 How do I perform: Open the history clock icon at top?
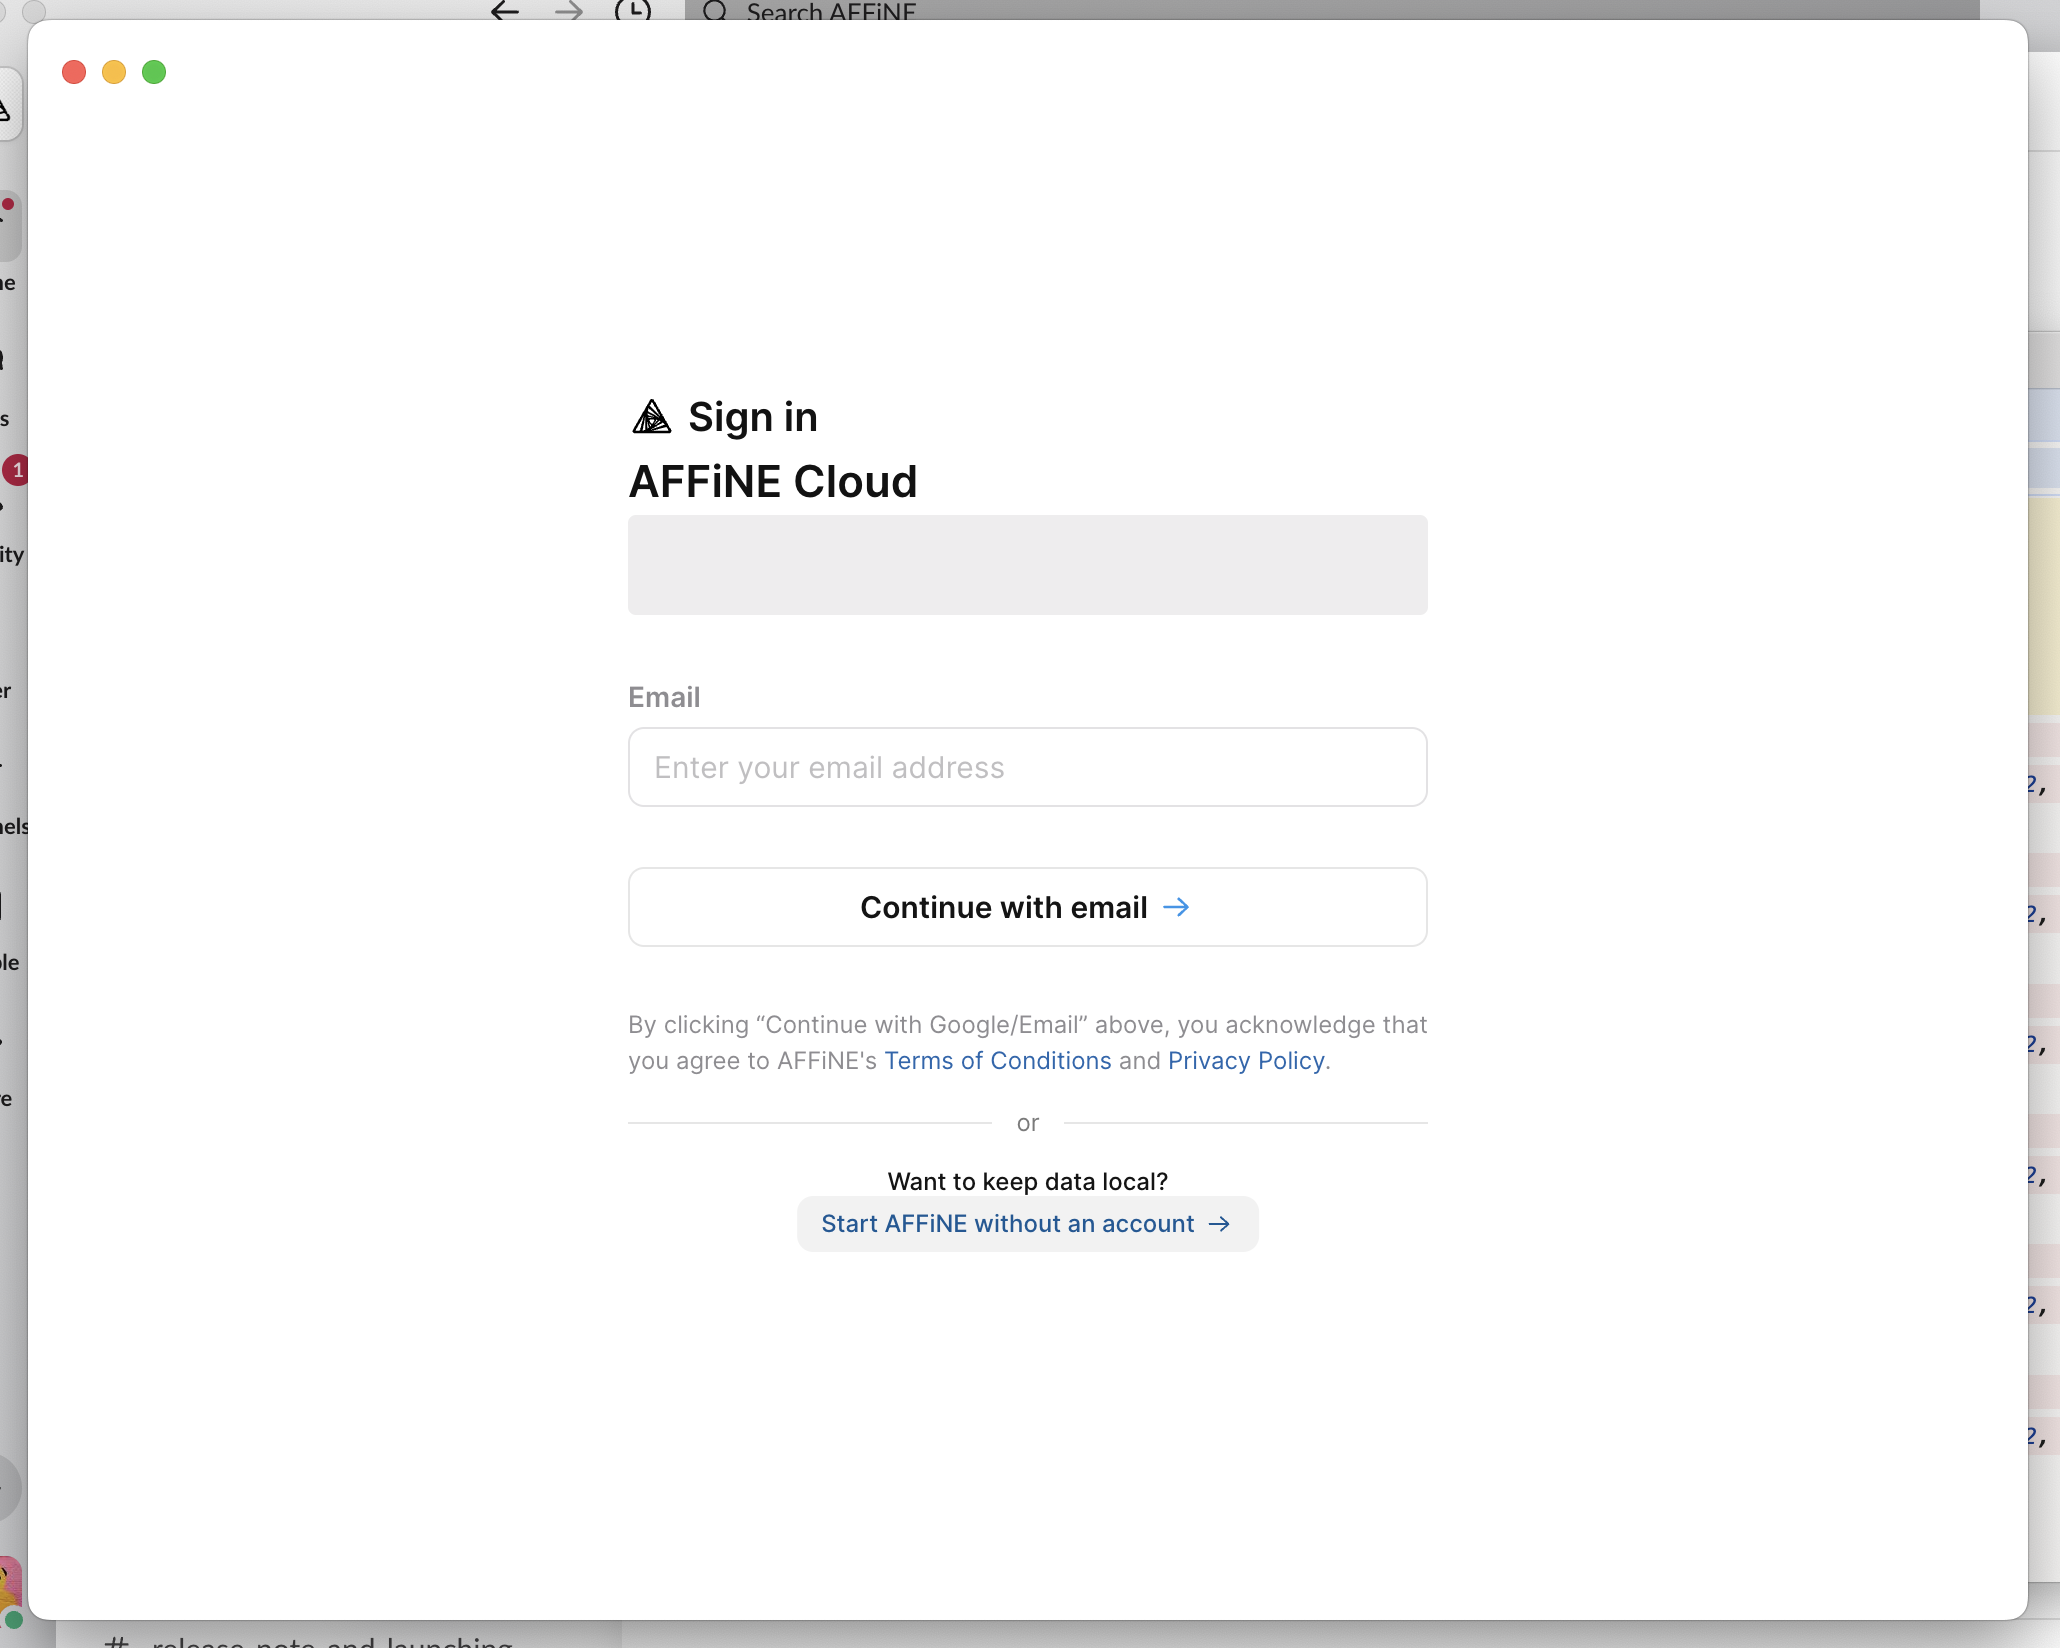[633, 10]
